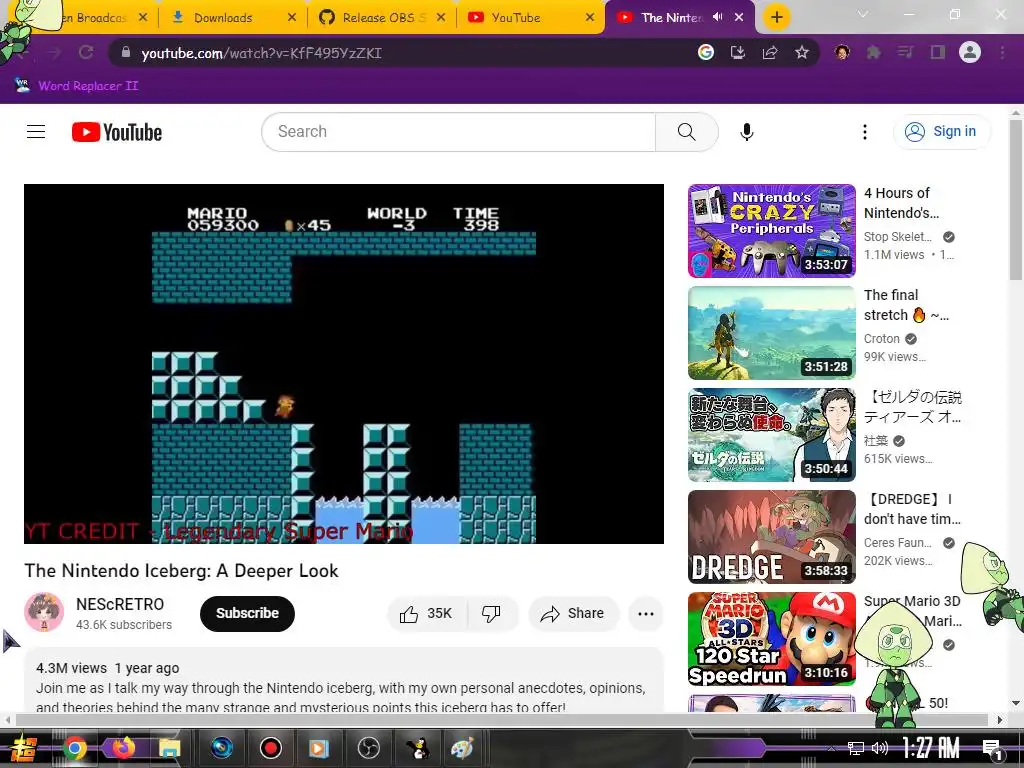Open NEScRETRO channel name link
The width and height of the screenshot is (1024, 768).
pyautogui.click(x=120, y=604)
